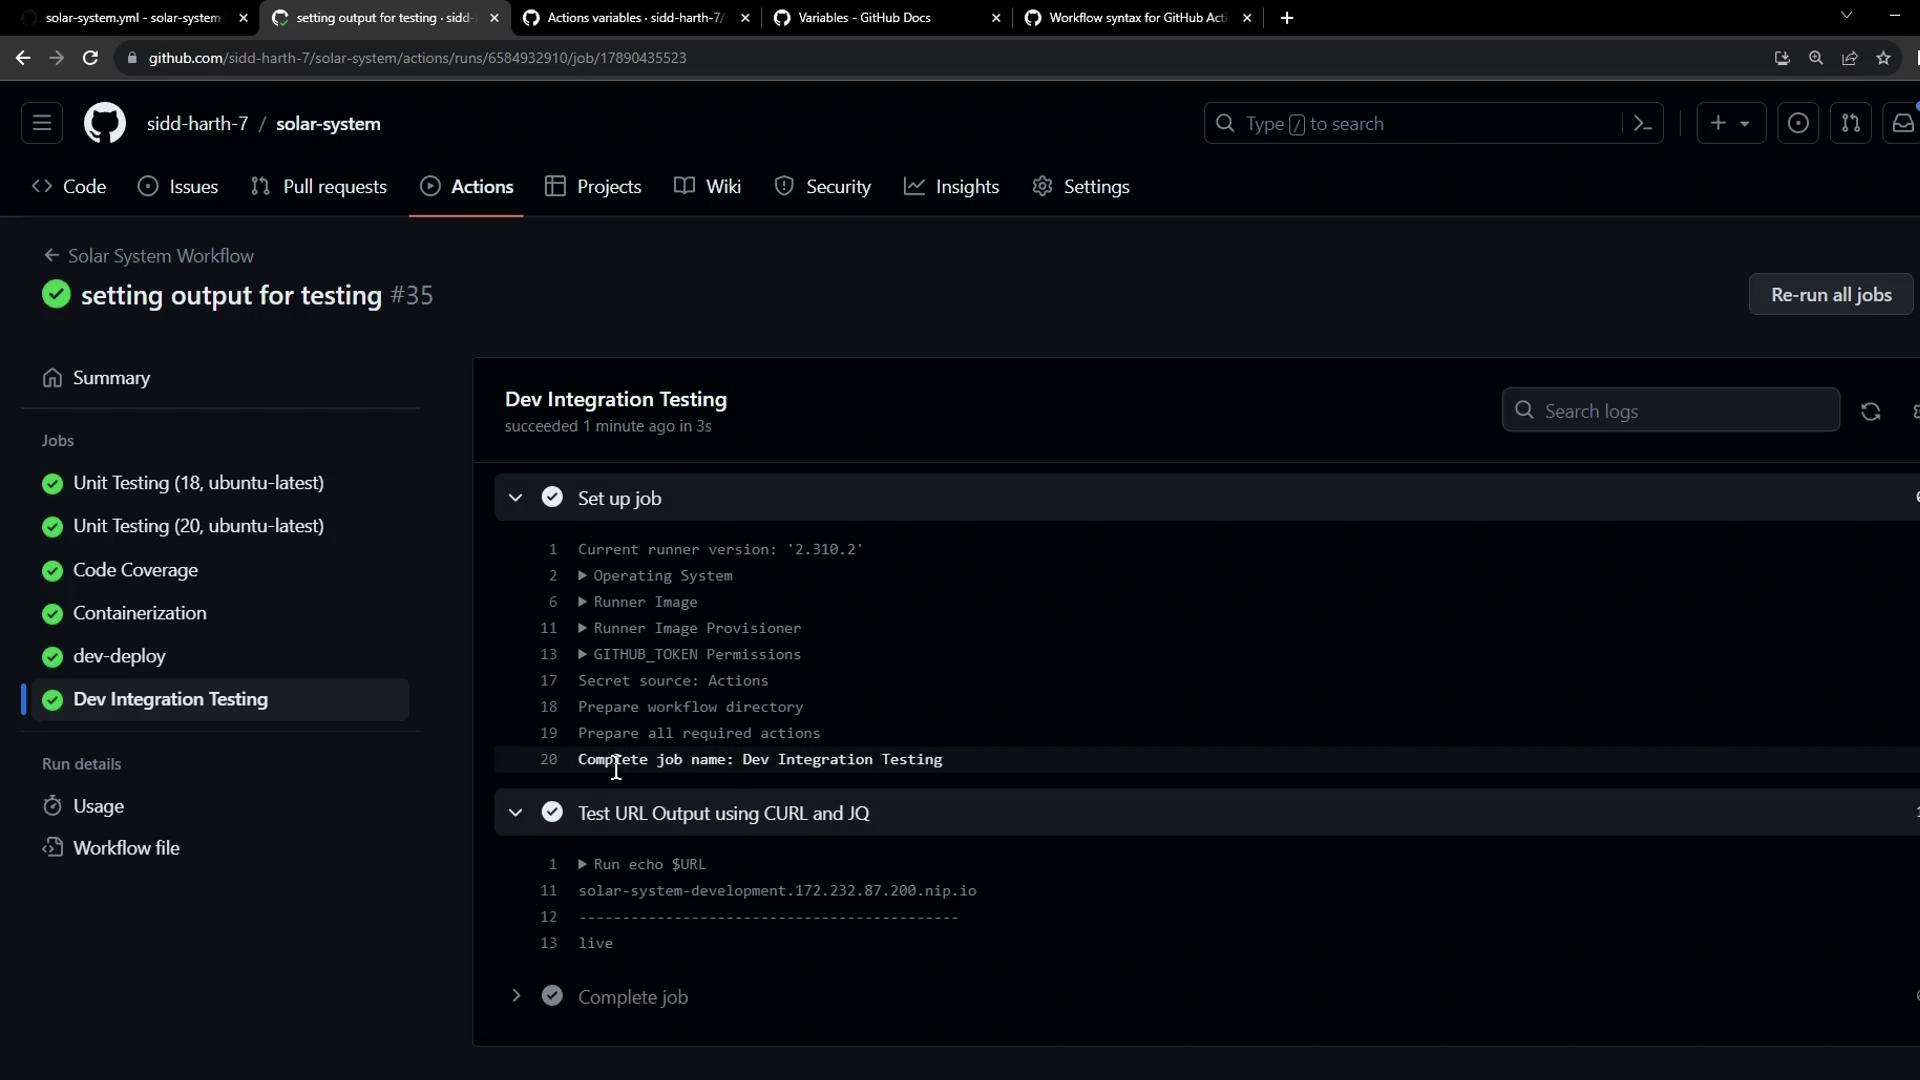Open the issues icon in header
Screen dimensions: 1920x1080
coord(1797,123)
